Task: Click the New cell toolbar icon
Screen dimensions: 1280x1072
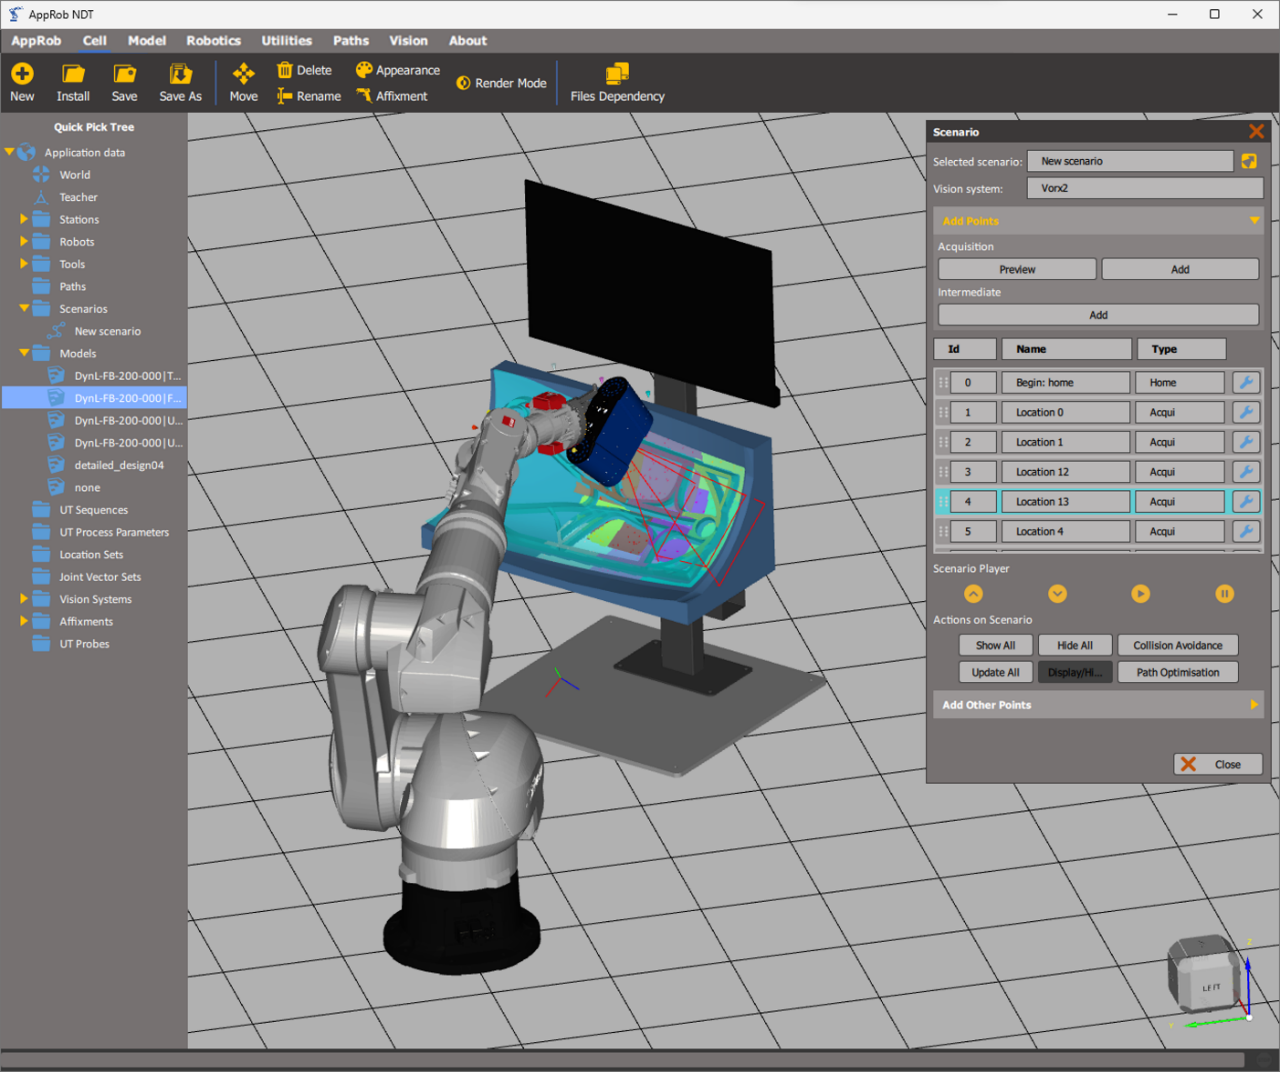Action: tap(22, 74)
